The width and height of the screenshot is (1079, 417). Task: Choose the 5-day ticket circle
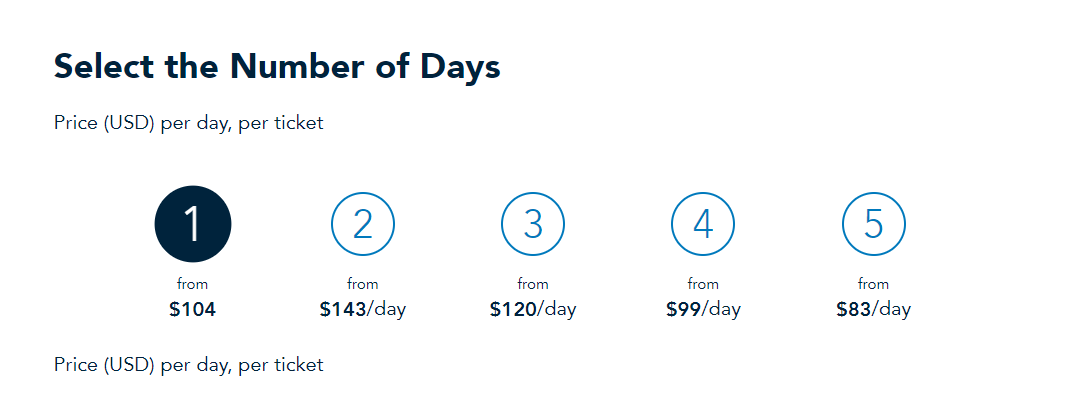coord(873,224)
